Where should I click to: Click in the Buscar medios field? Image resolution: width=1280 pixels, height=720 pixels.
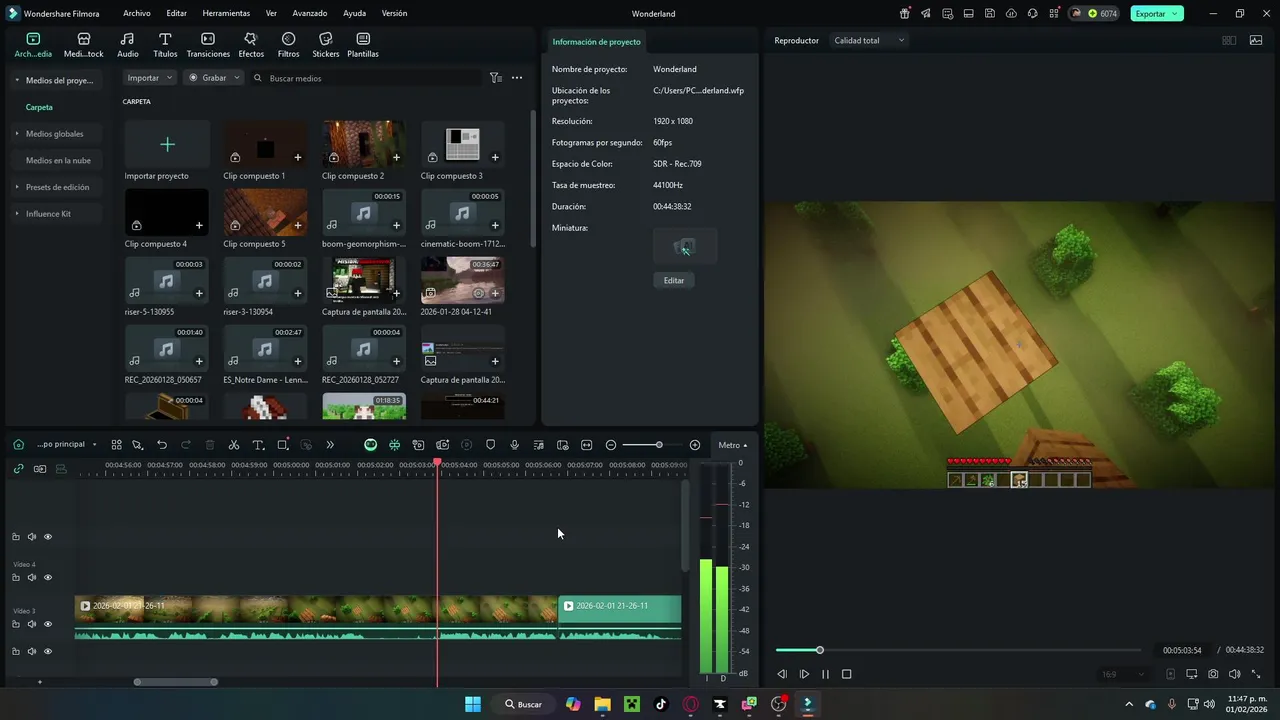point(365,77)
